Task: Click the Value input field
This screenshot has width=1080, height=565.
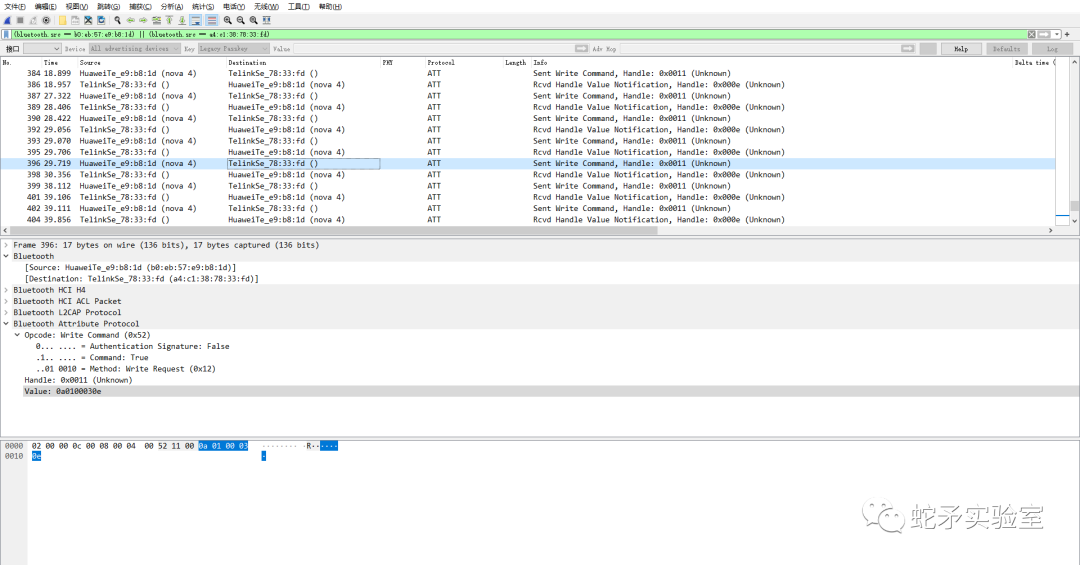Action: point(433,49)
